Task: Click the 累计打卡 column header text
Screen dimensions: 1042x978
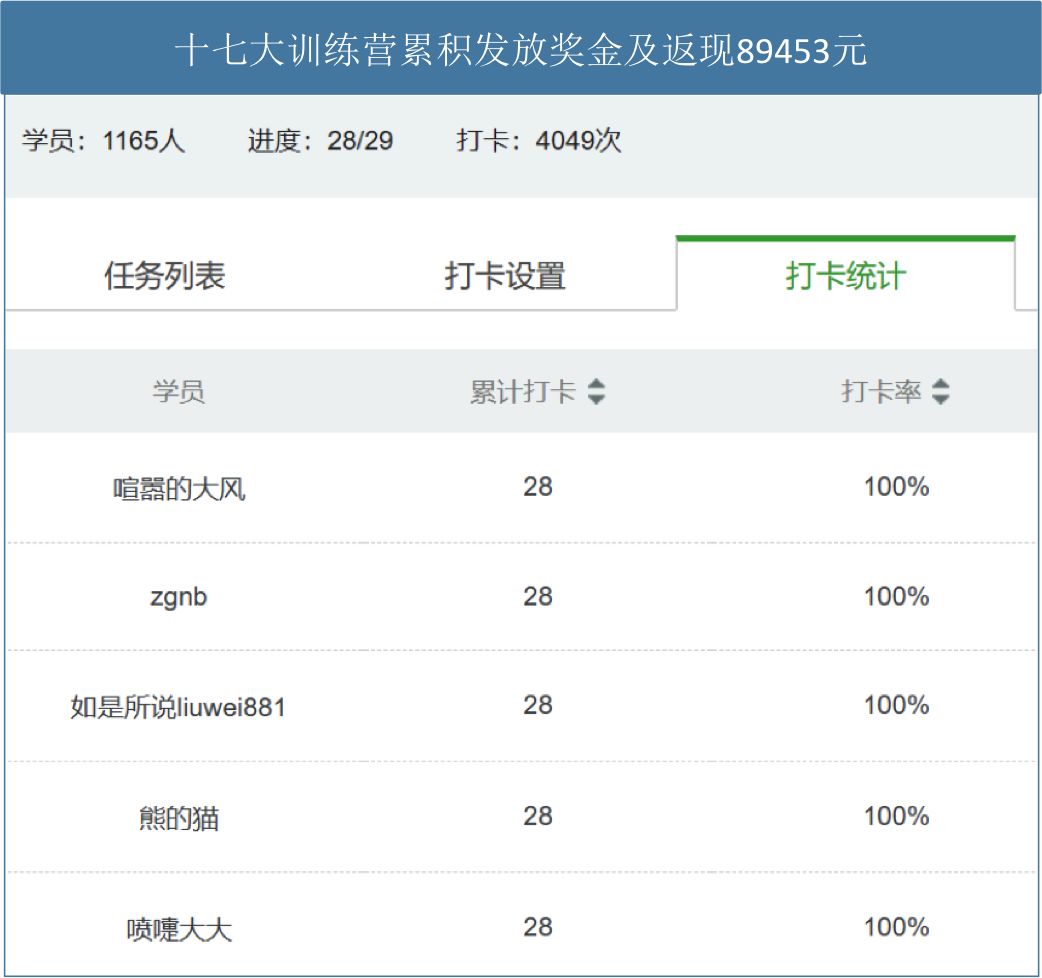Action: (523, 391)
